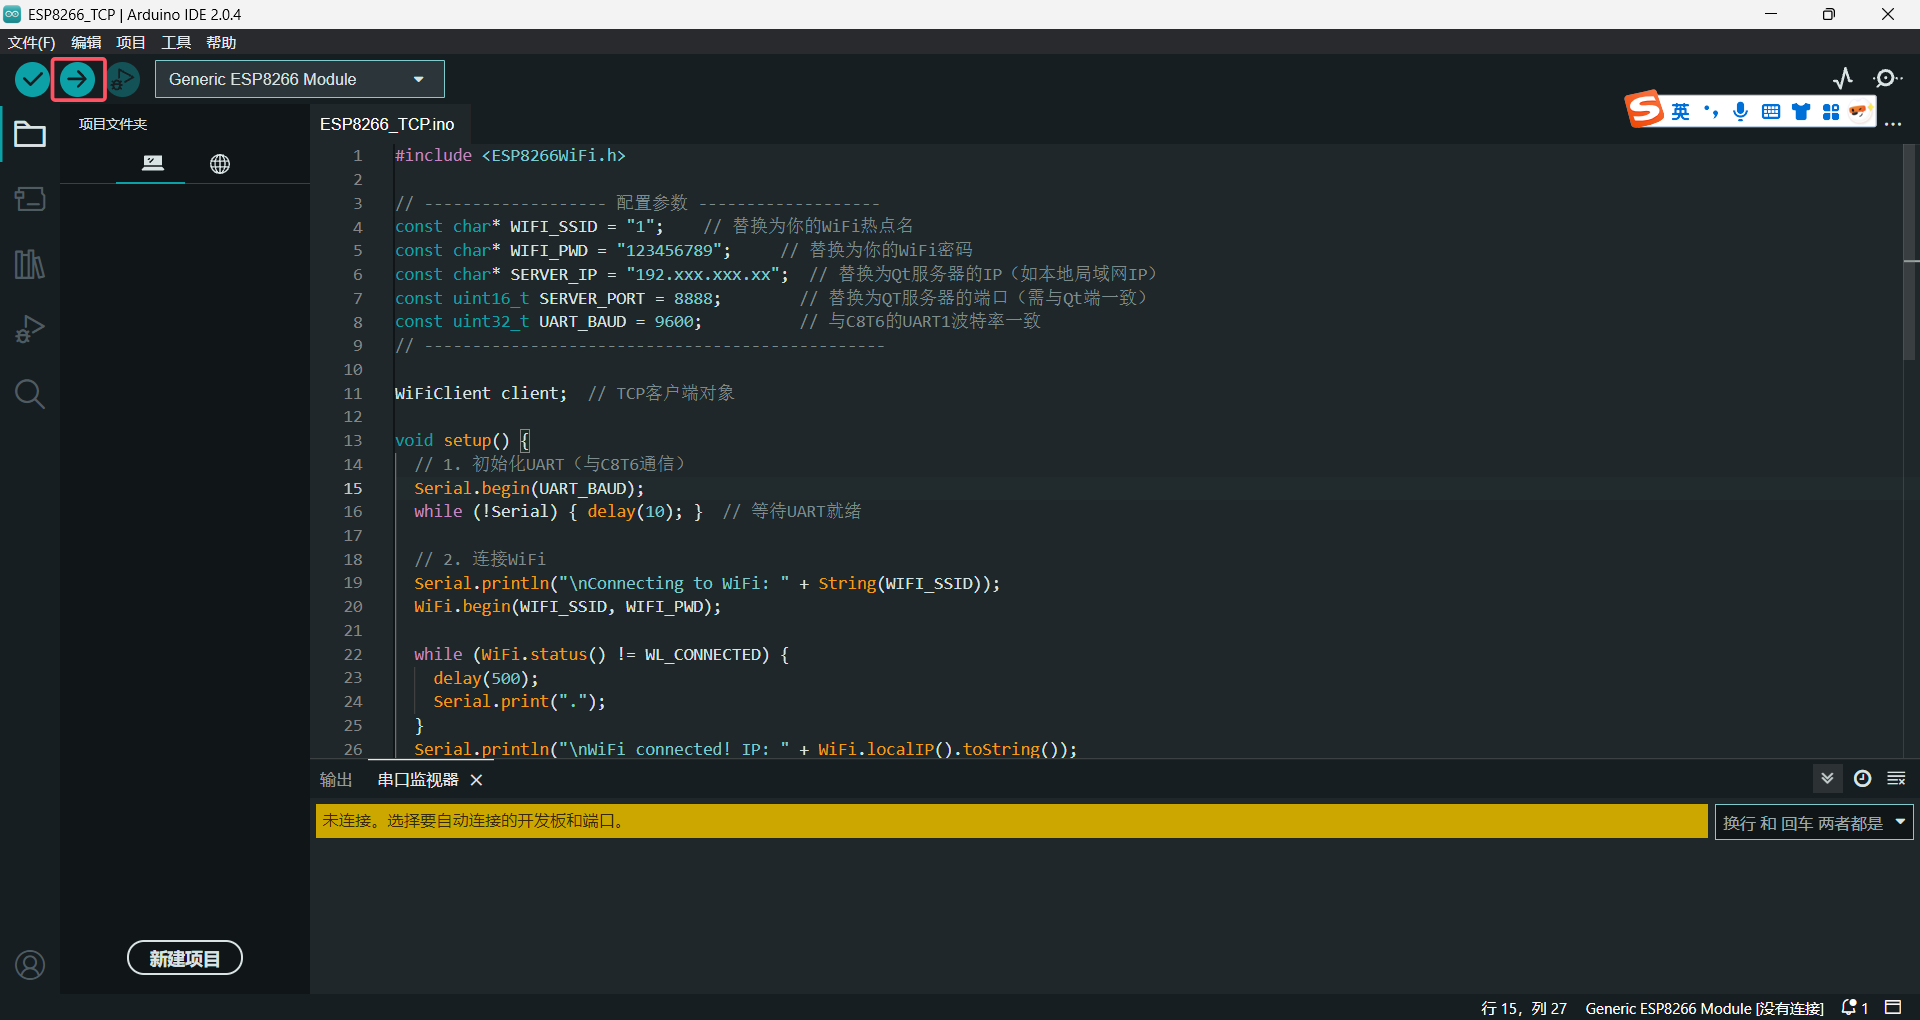This screenshot has width=1920, height=1020.
Task: Toggle bottom panel icon in status bar
Action: 1893,1007
